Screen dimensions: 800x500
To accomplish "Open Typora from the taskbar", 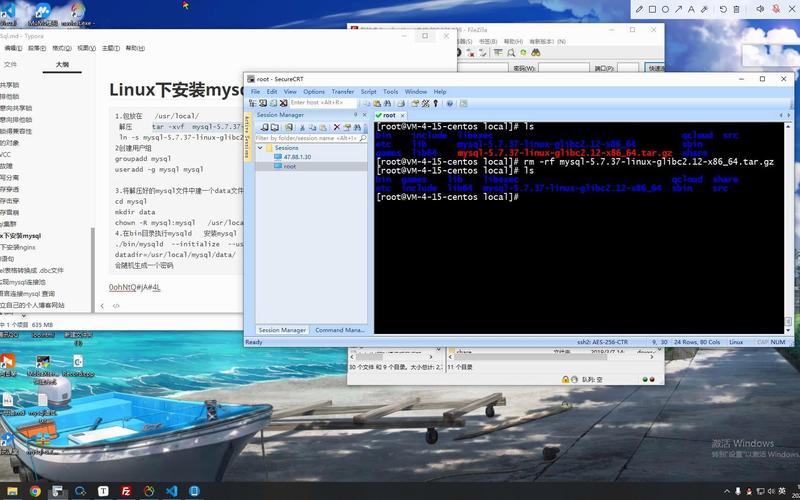I will click(103, 491).
